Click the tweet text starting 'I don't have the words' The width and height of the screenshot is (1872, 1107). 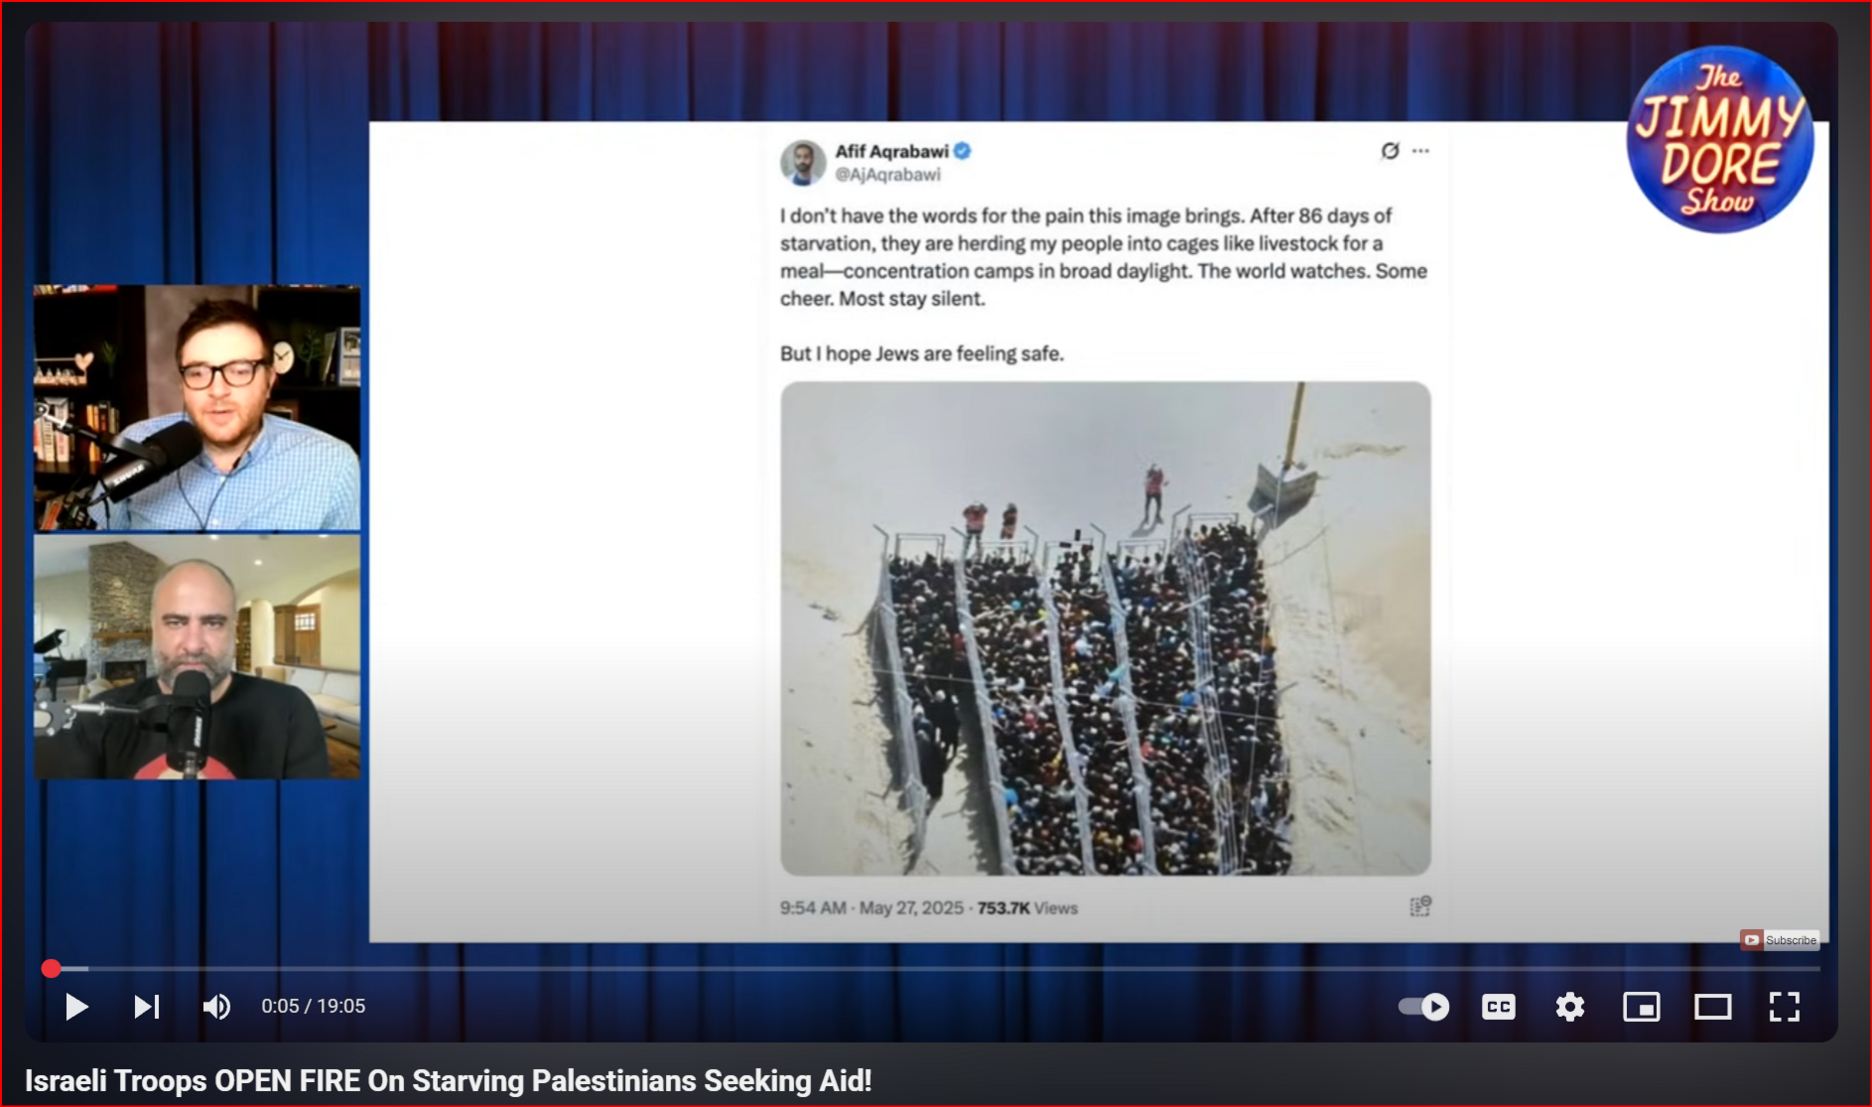click(1103, 257)
